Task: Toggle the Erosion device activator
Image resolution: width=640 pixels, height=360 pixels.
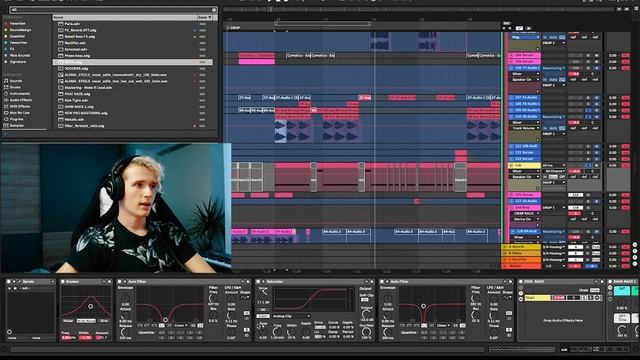Action: (x=63, y=282)
